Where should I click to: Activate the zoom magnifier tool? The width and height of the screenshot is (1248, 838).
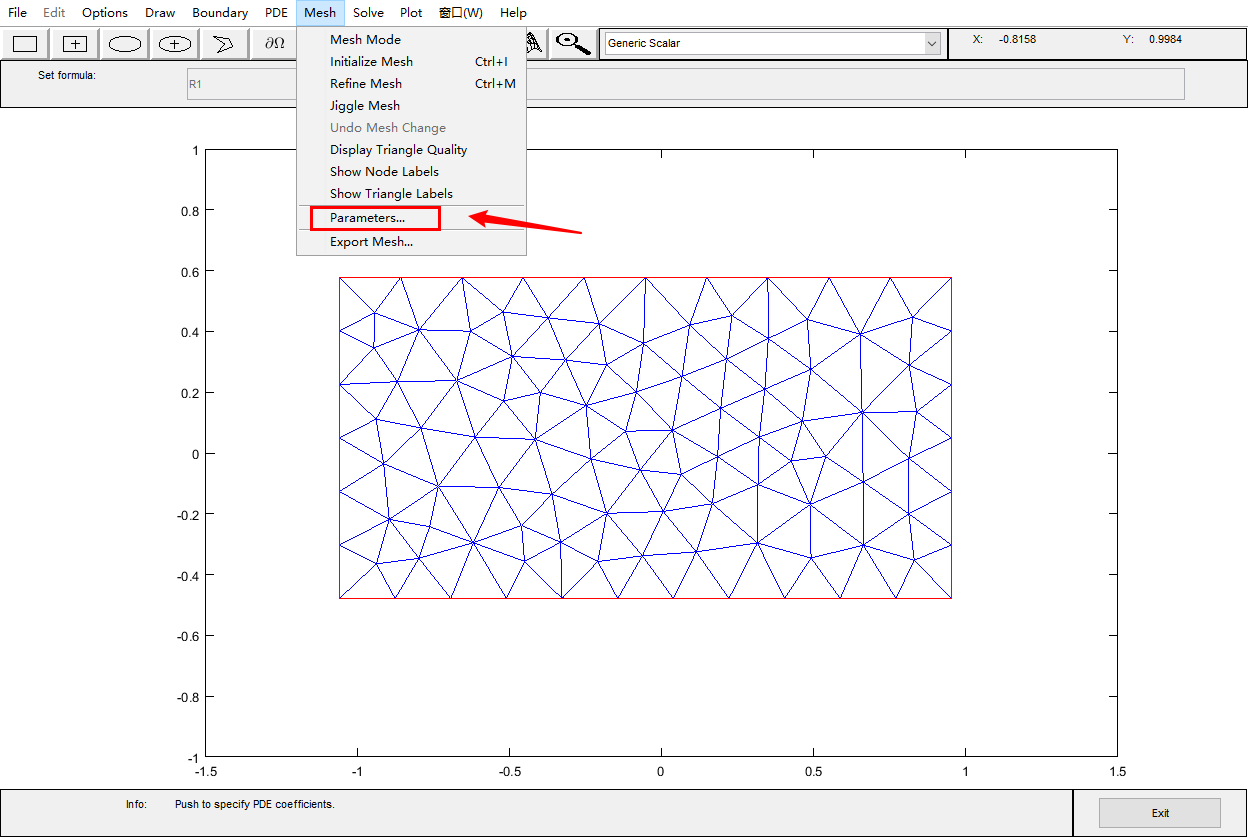click(572, 43)
